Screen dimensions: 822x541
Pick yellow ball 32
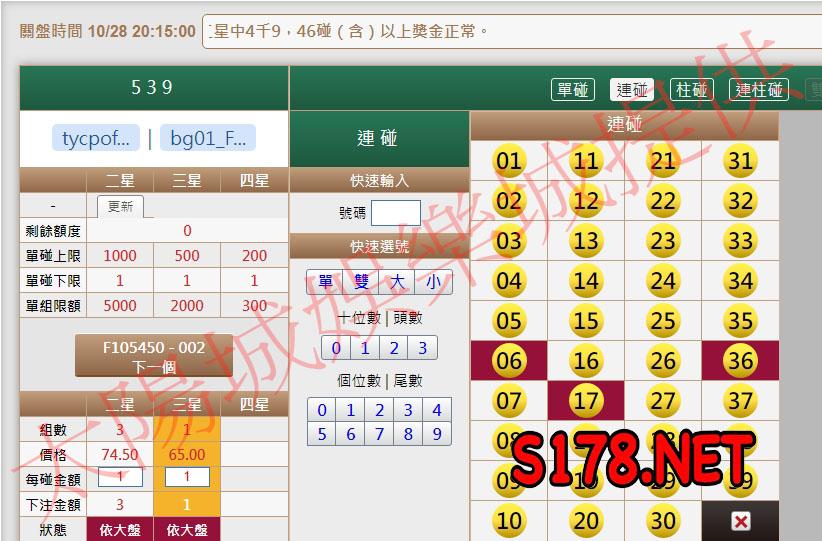[x=740, y=201]
